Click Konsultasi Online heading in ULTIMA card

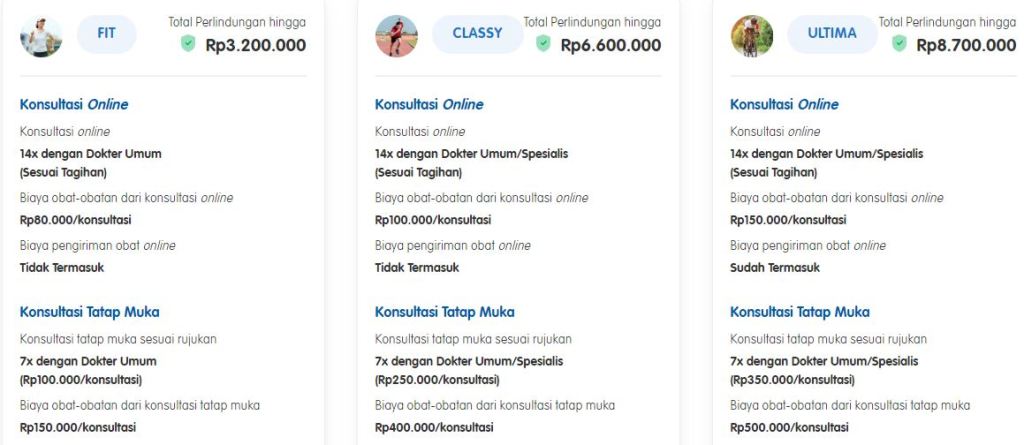click(784, 104)
